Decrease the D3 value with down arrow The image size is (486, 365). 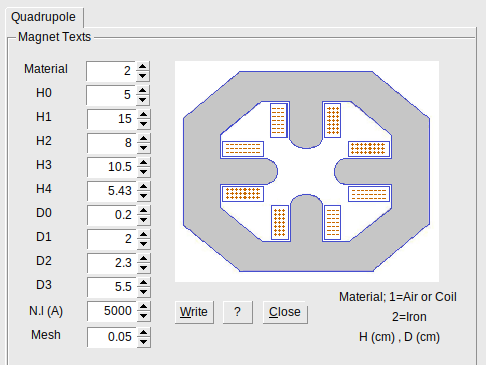[143, 292]
